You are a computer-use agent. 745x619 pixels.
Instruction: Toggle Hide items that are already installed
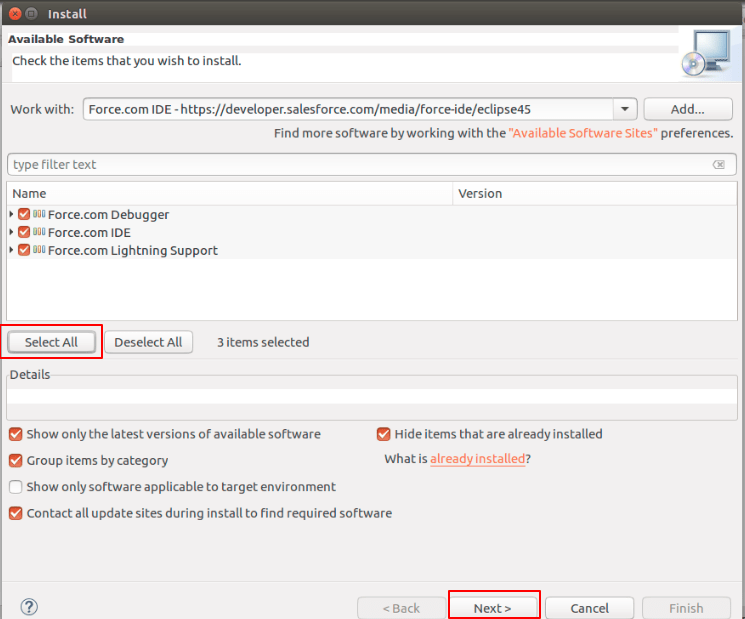tap(383, 434)
